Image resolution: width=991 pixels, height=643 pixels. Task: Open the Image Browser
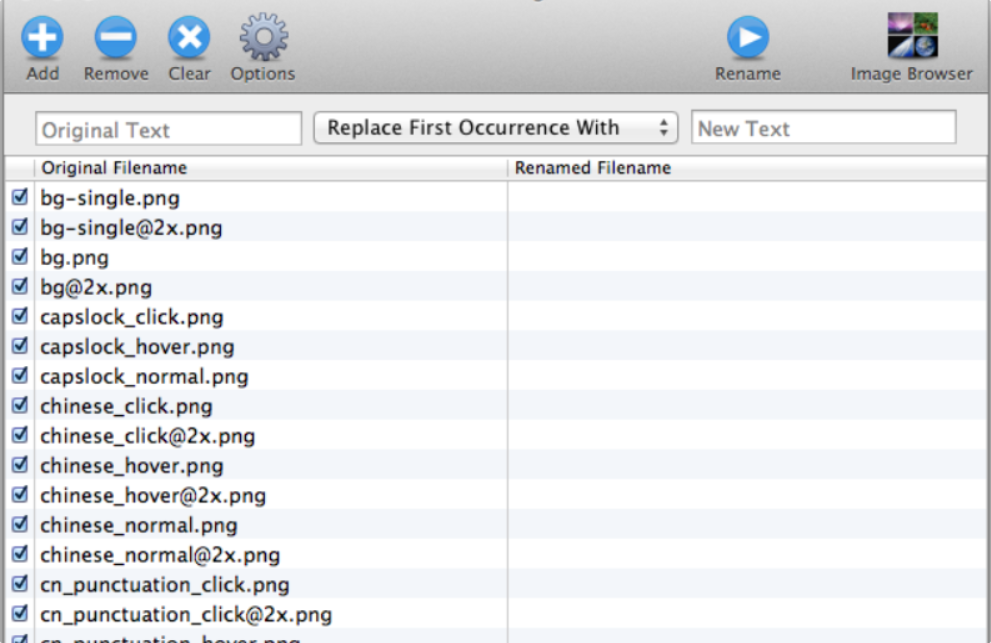click(912, 35)
